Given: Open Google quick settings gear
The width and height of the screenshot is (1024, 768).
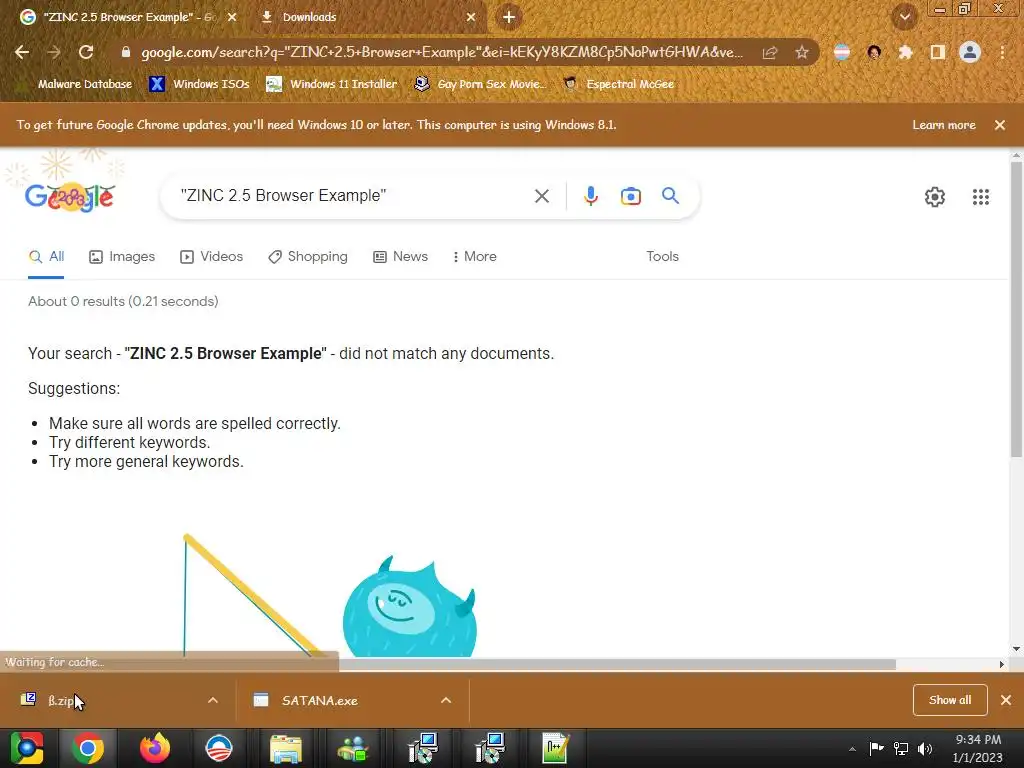Looking at the screenshot, I should (x=935, y=197).
